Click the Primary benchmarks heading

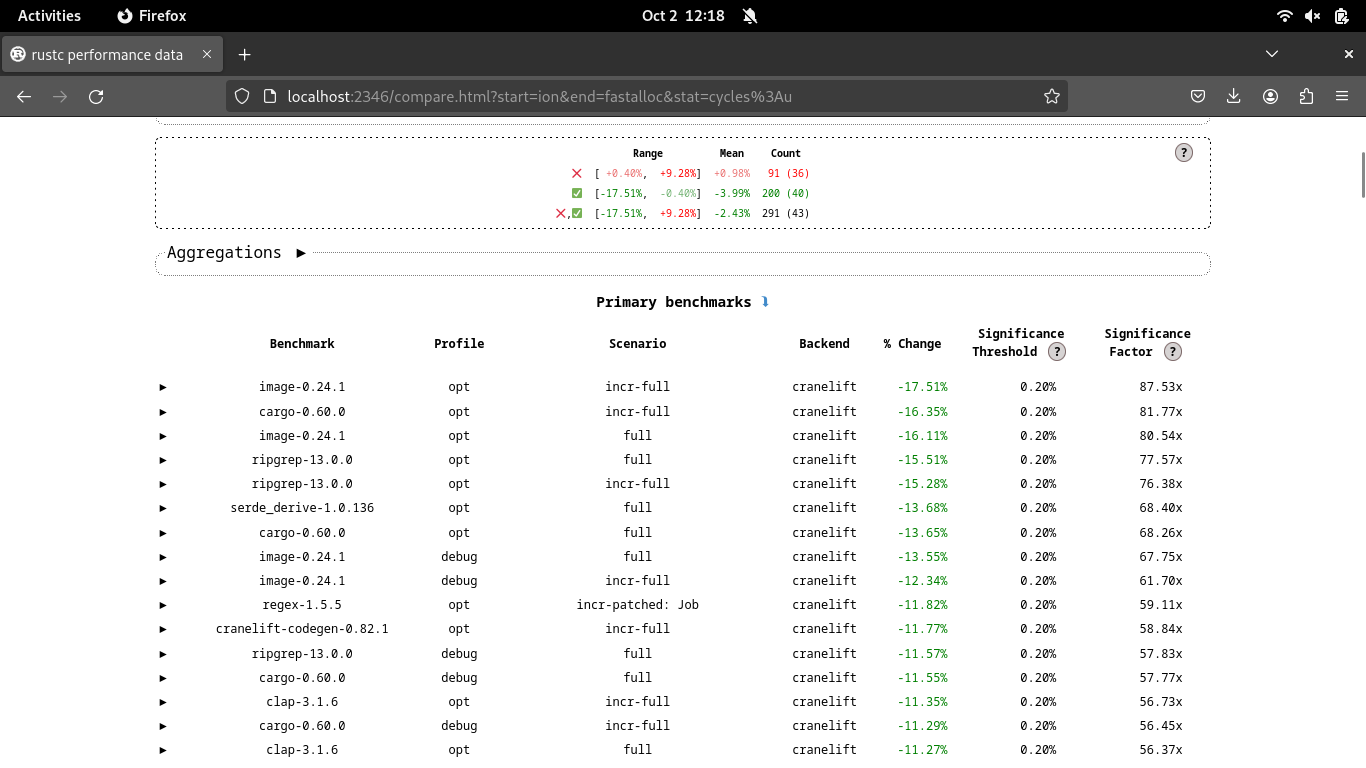[x=673, y=302]
